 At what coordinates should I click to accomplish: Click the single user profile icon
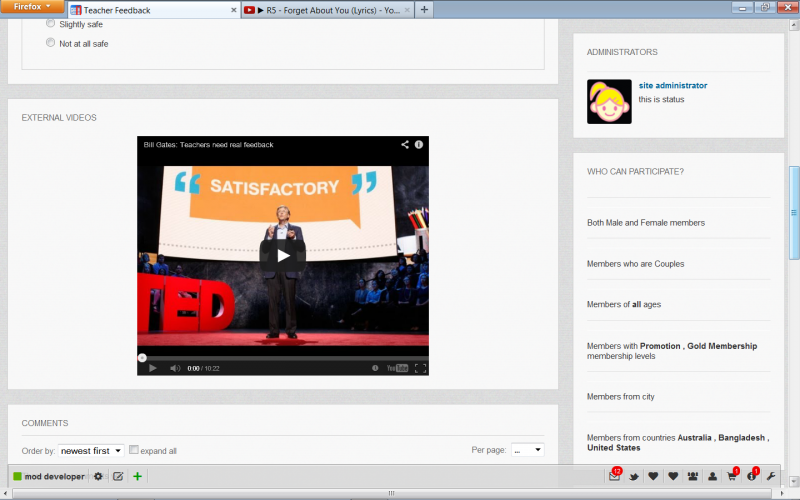pos(712,476)
